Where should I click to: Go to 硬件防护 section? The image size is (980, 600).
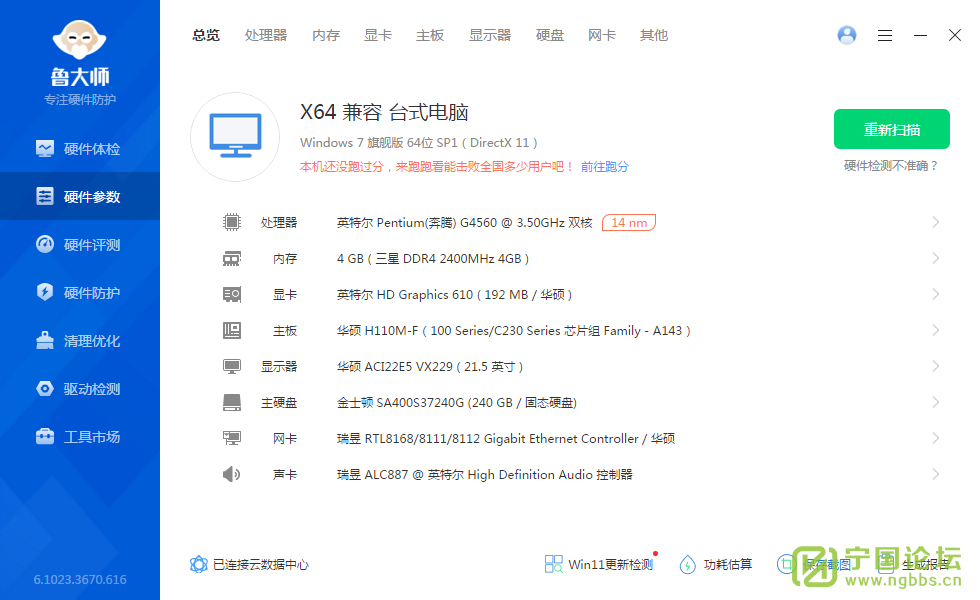coord(79,292)
